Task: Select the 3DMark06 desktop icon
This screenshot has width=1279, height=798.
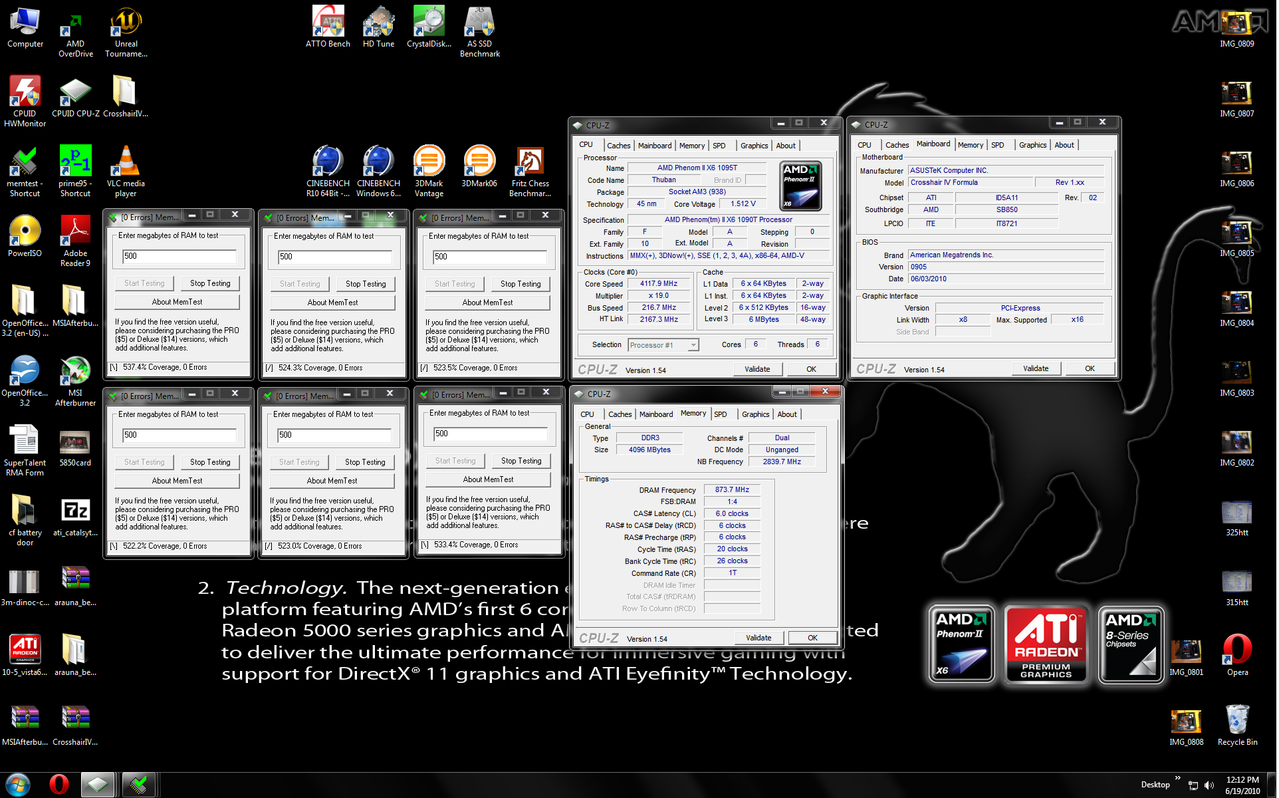Action: click(x=479, y=167)
